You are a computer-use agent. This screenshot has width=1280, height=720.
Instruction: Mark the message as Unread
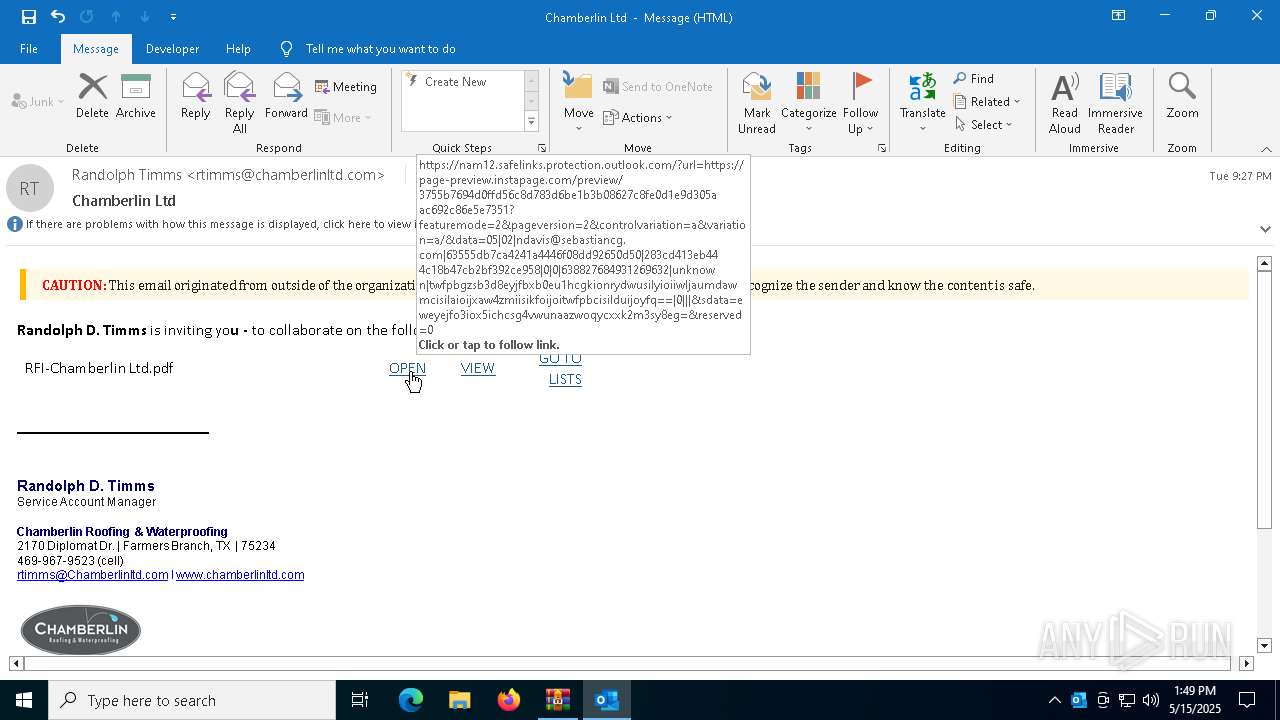tap(757, 102)
